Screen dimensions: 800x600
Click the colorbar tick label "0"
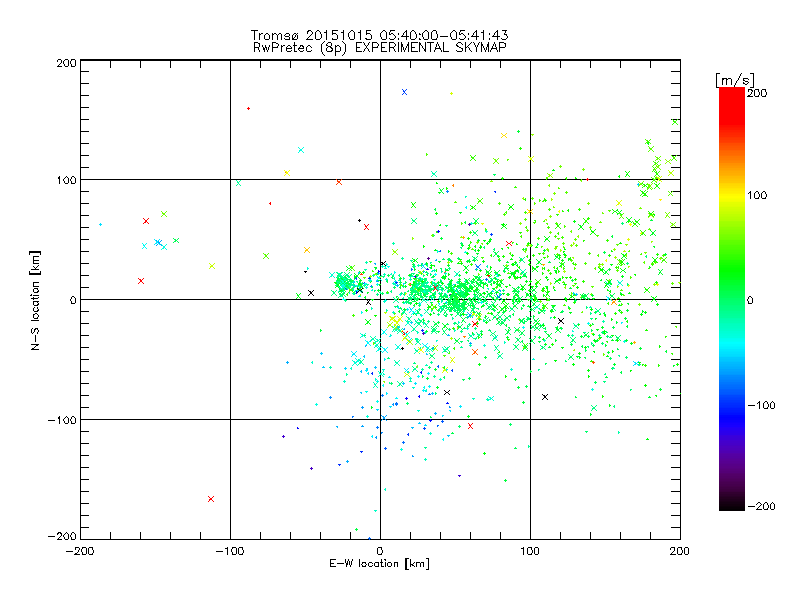coord(750,300)
